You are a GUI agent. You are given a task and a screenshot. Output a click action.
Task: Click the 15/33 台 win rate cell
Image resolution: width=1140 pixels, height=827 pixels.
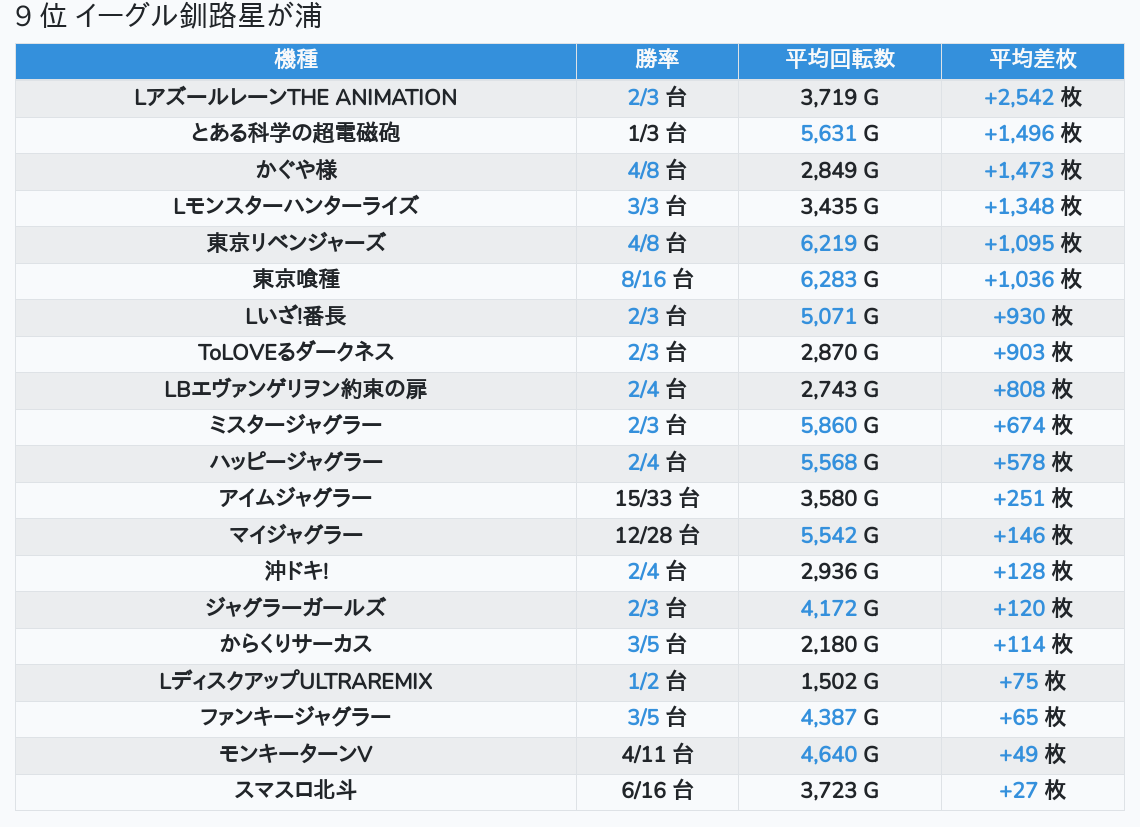click(657, 499)
